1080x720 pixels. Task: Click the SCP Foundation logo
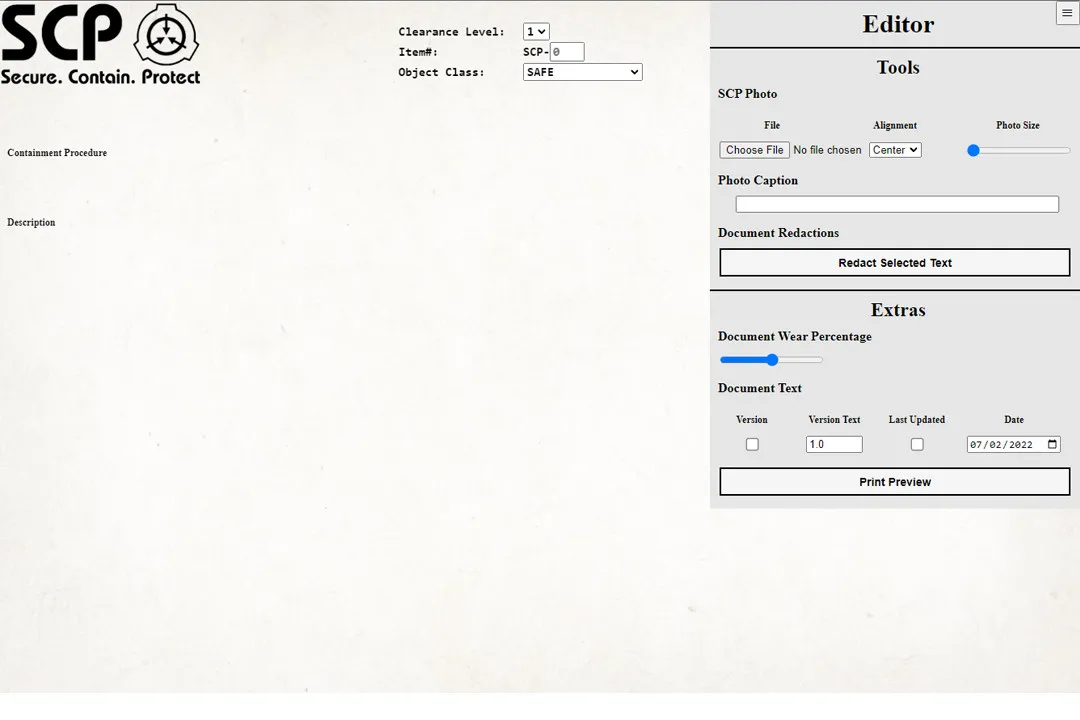[x=166, y=35]
